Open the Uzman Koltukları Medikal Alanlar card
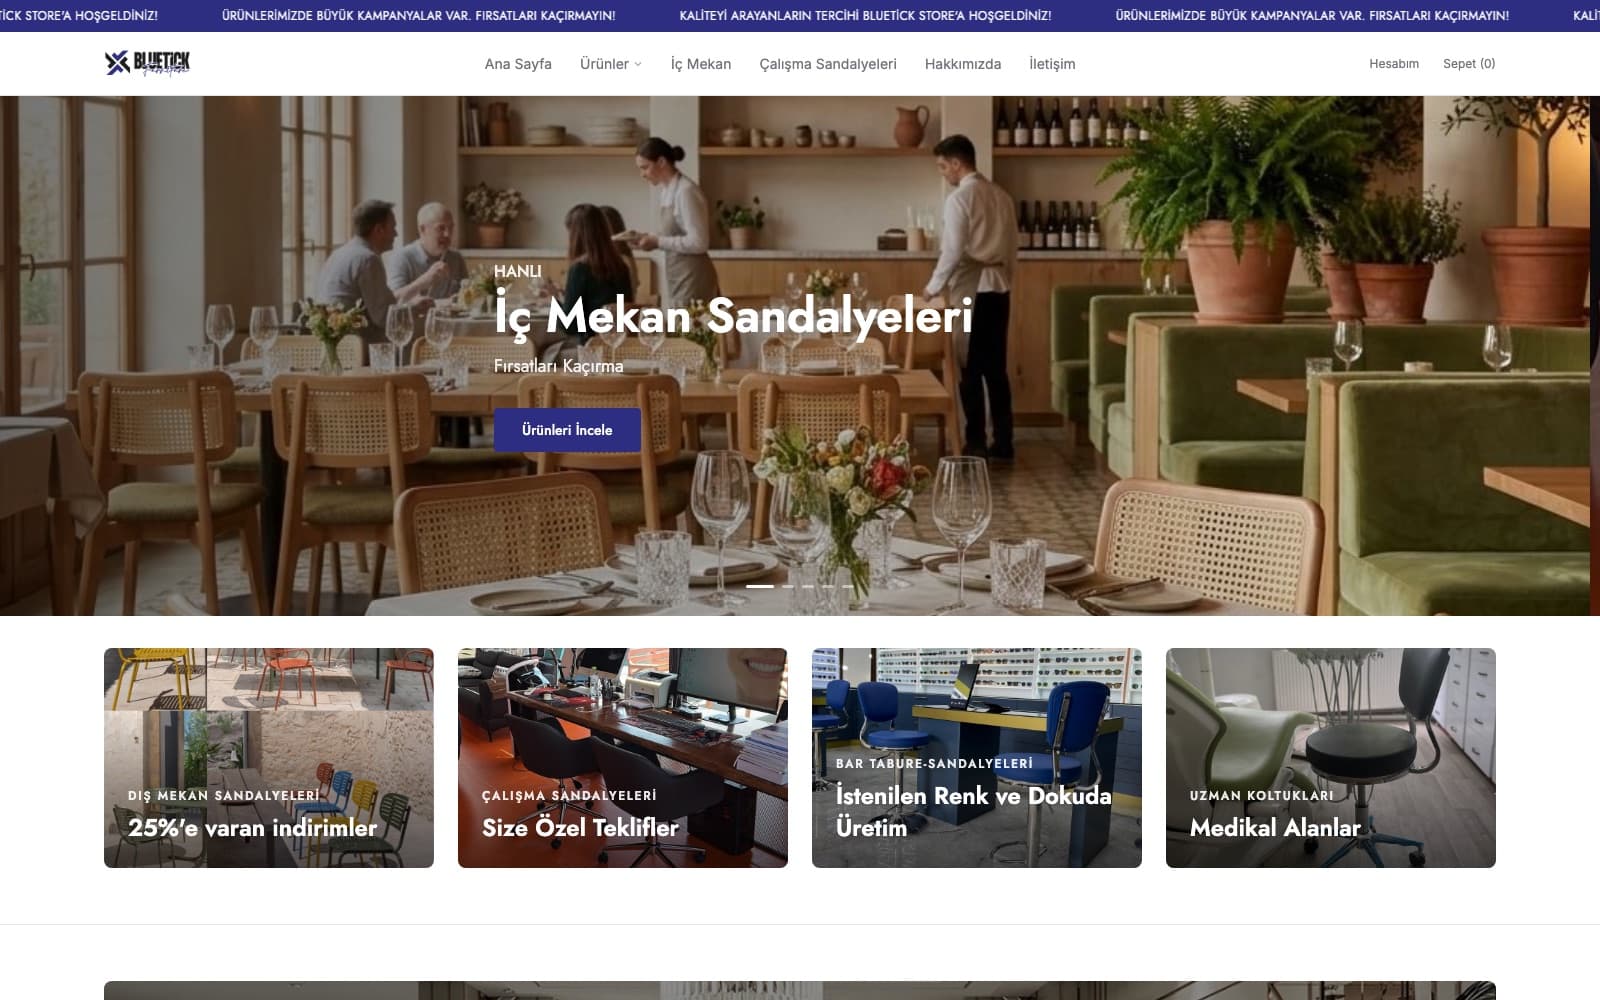 (1331, 758)
